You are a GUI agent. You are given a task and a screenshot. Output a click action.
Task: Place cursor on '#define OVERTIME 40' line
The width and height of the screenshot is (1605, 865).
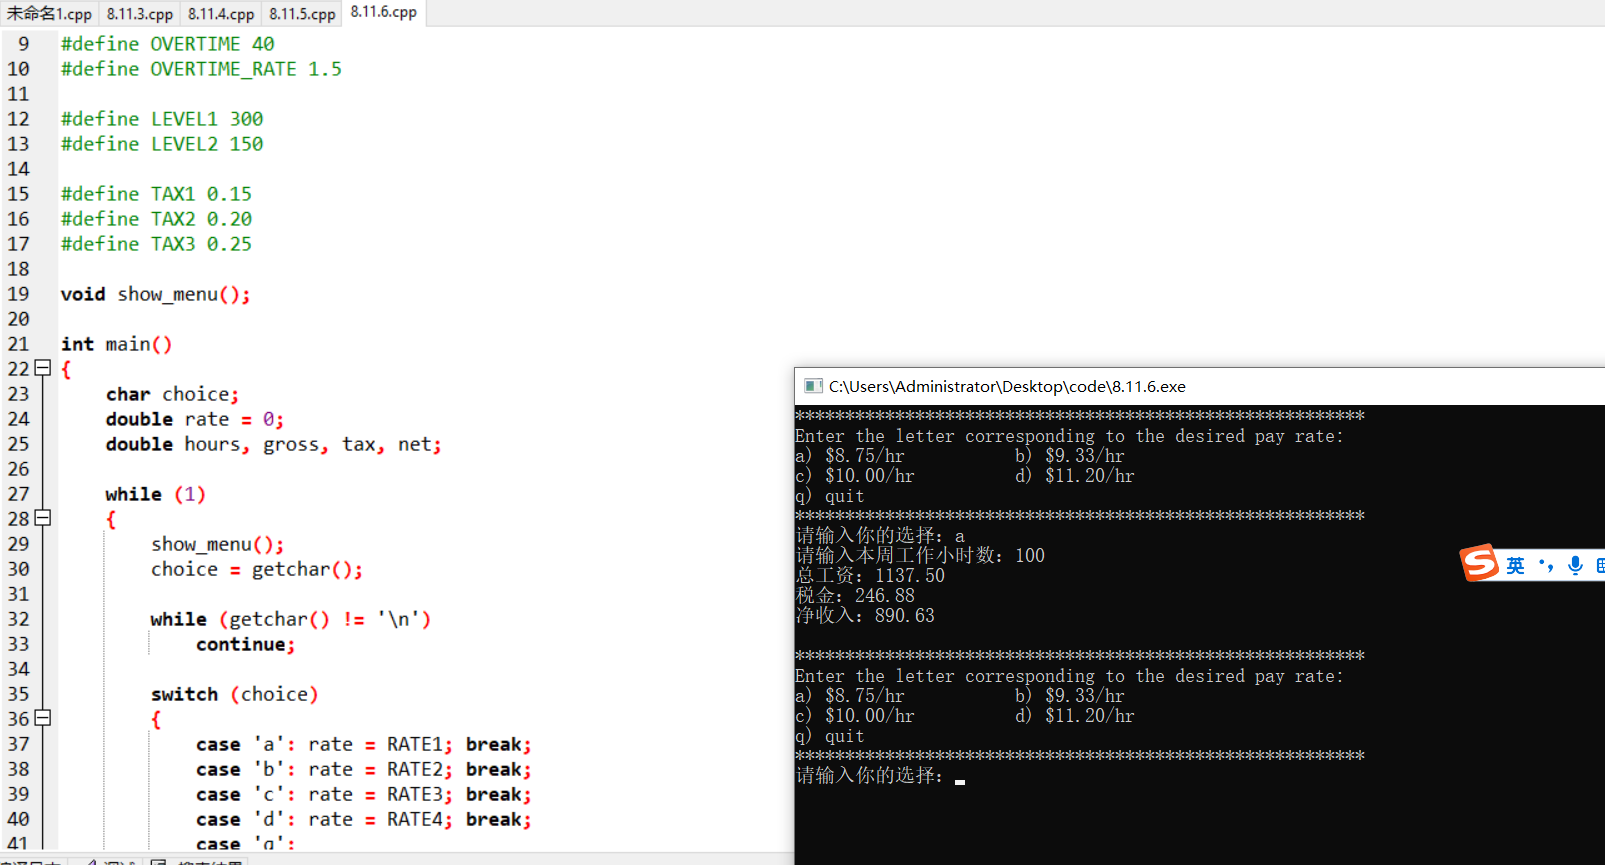click(x=167, y=44)
